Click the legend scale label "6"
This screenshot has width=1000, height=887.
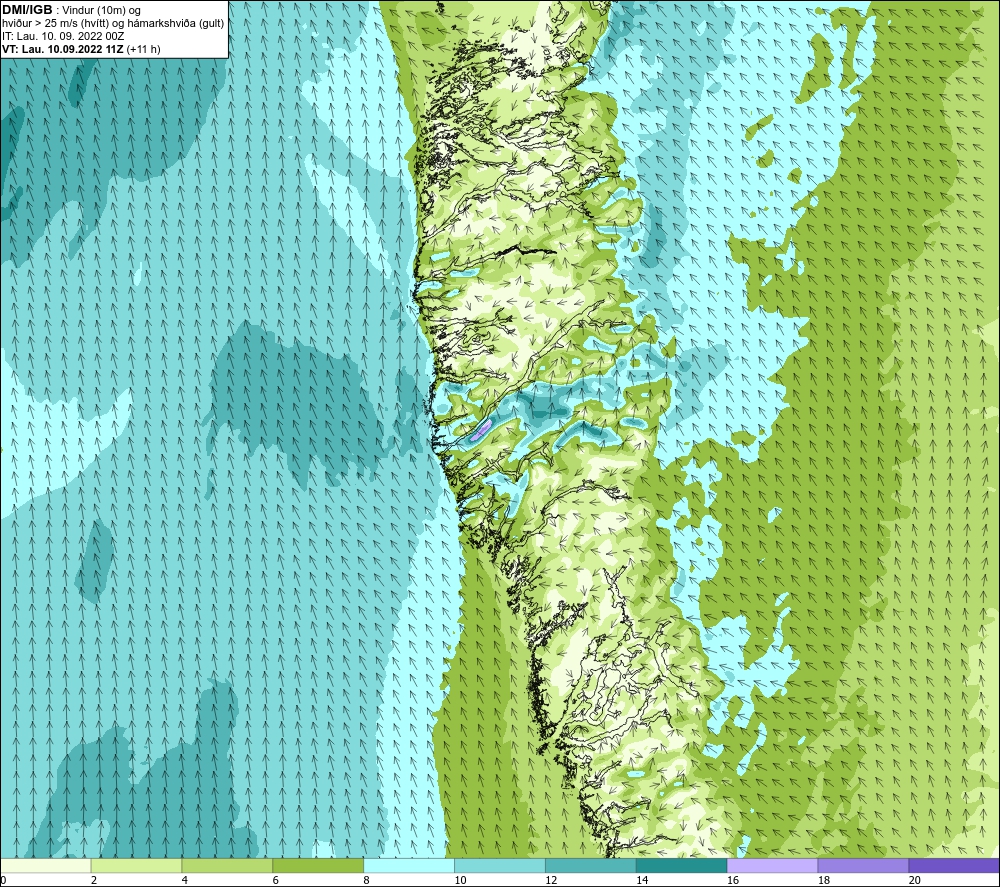point(276,880)
